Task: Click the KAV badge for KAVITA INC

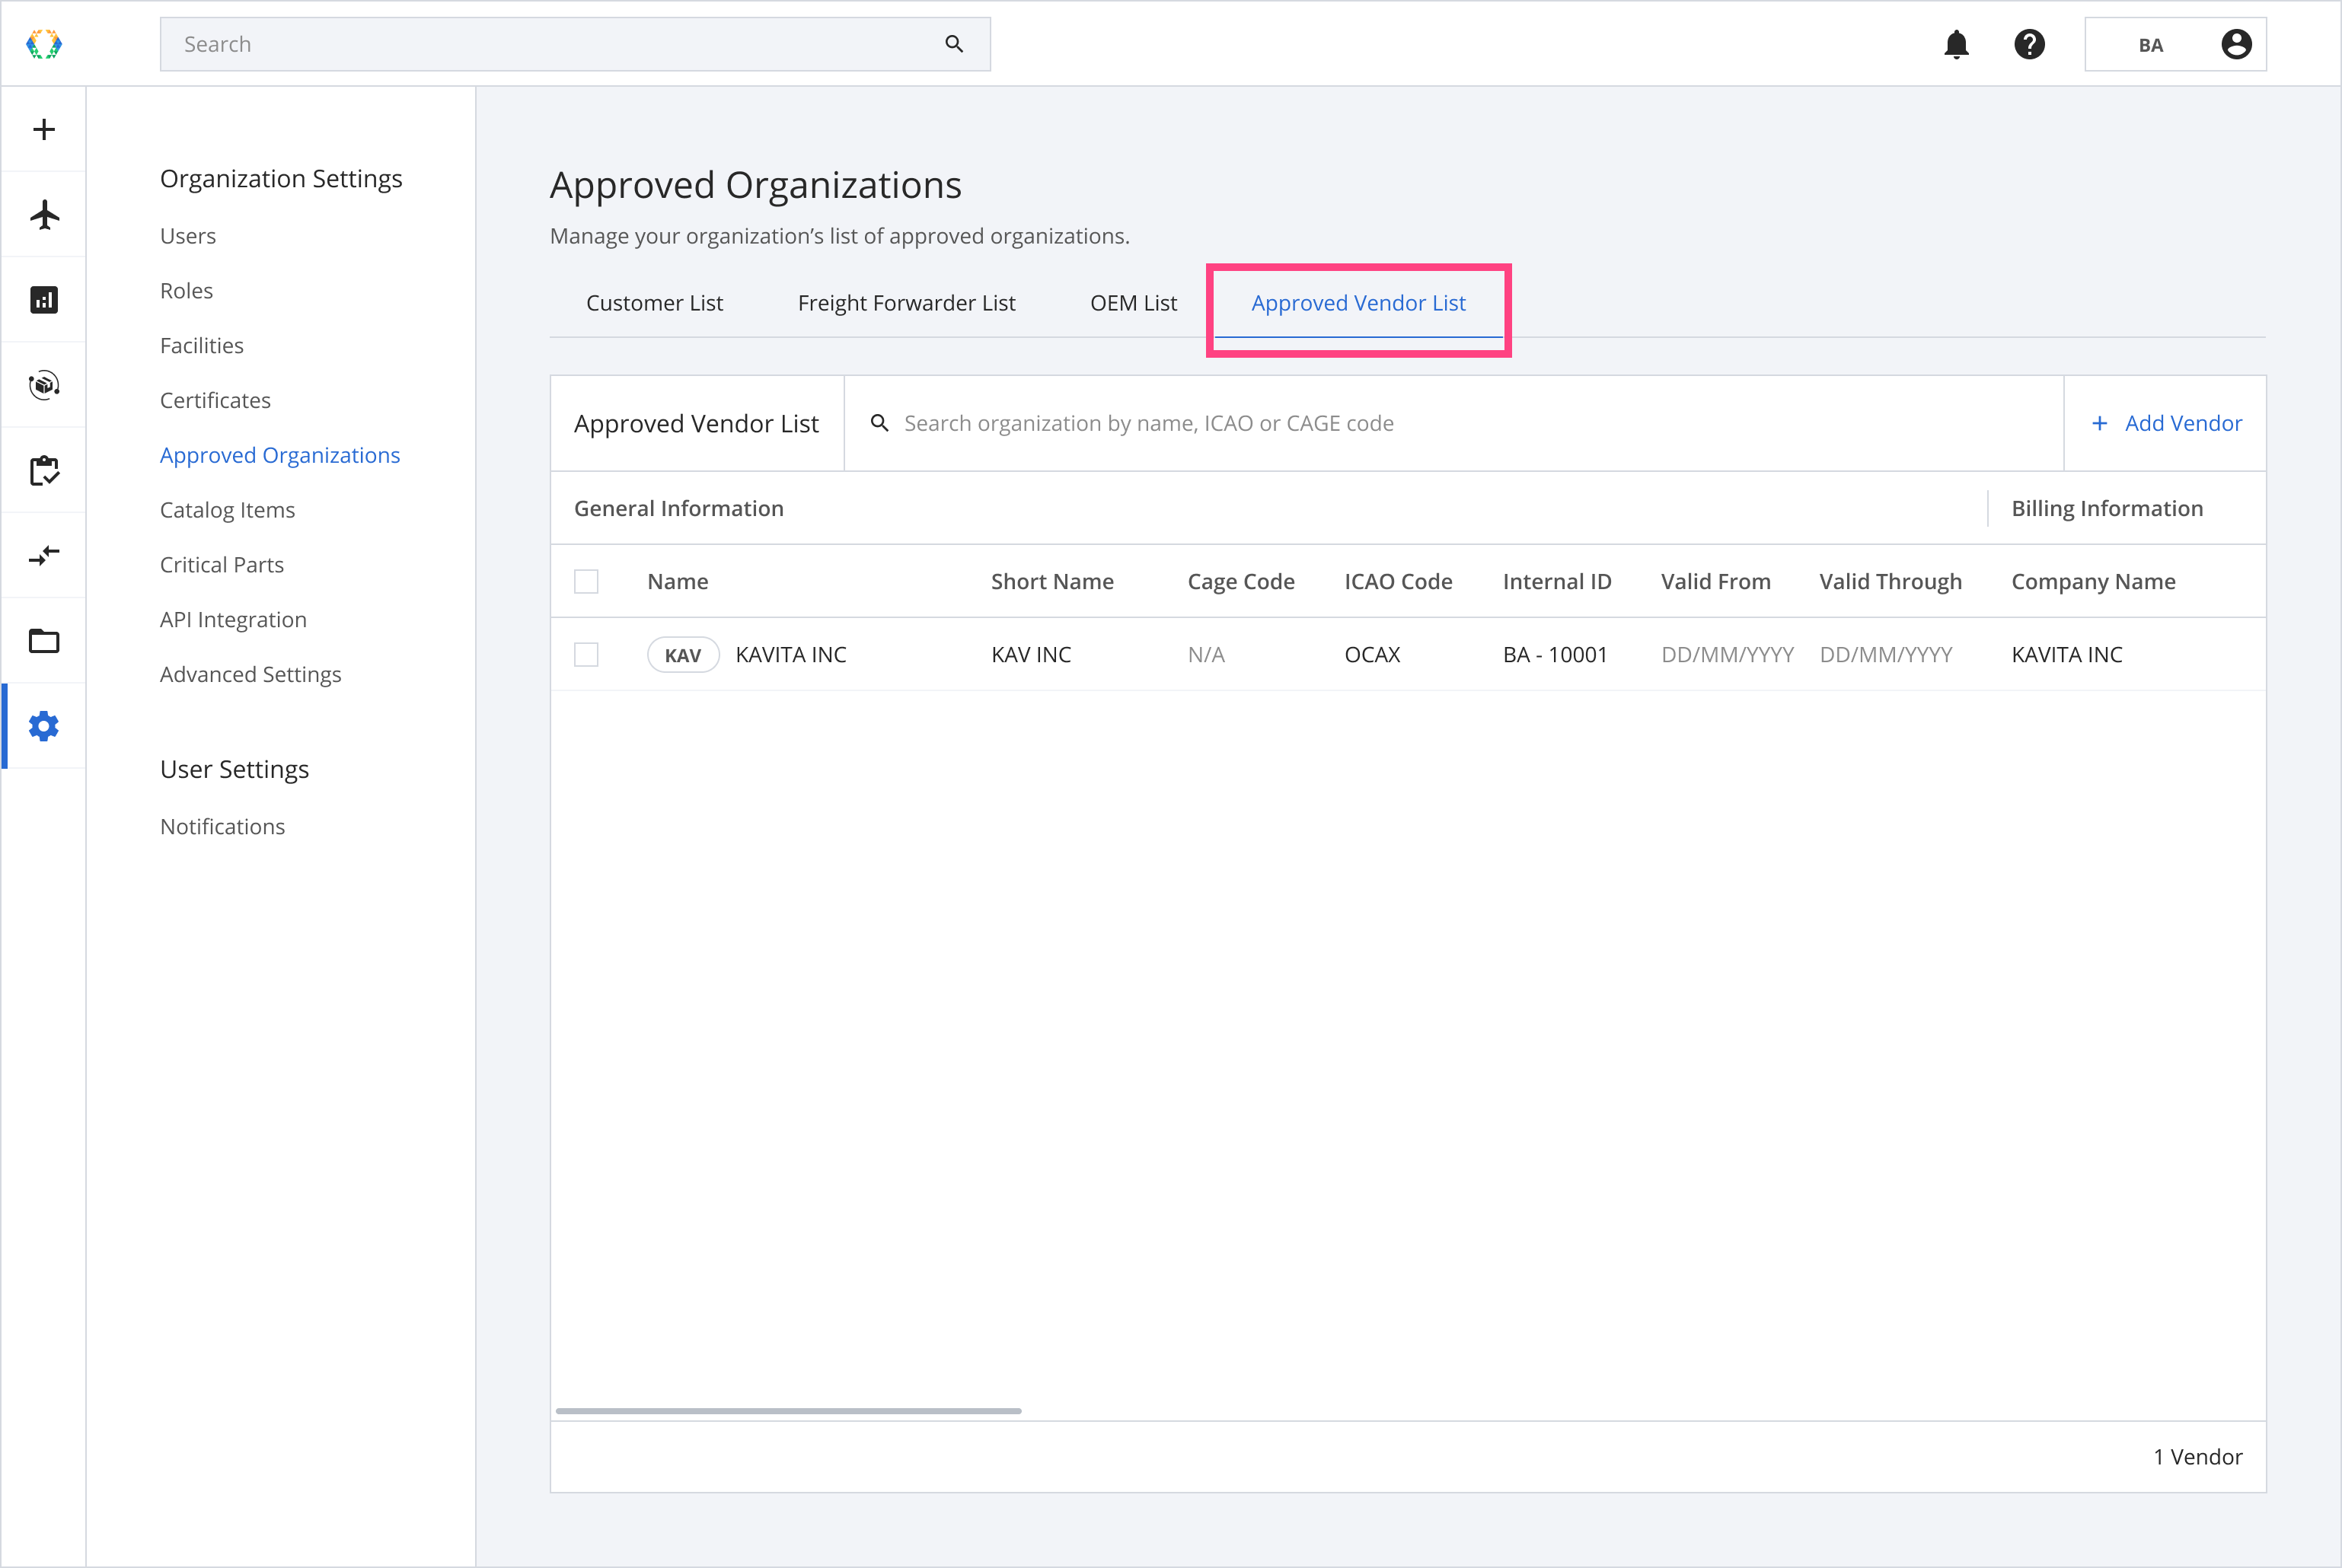Action: point(683,655)
